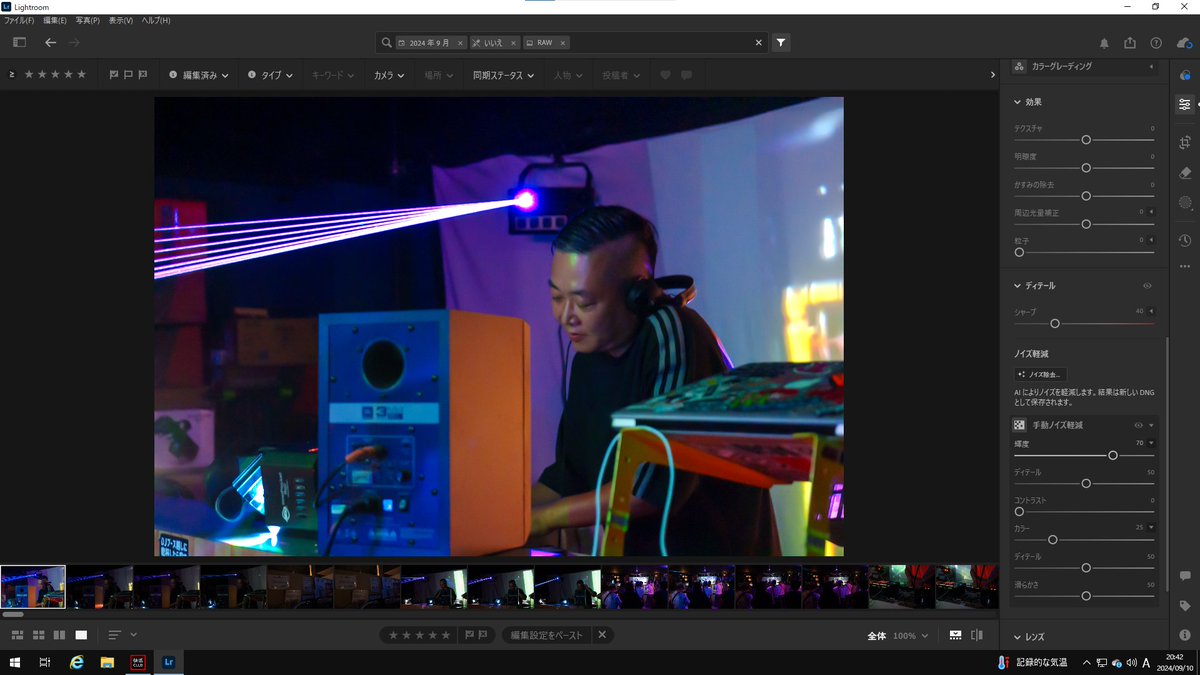Toggle the star rating comparison operator

point(12,74)
